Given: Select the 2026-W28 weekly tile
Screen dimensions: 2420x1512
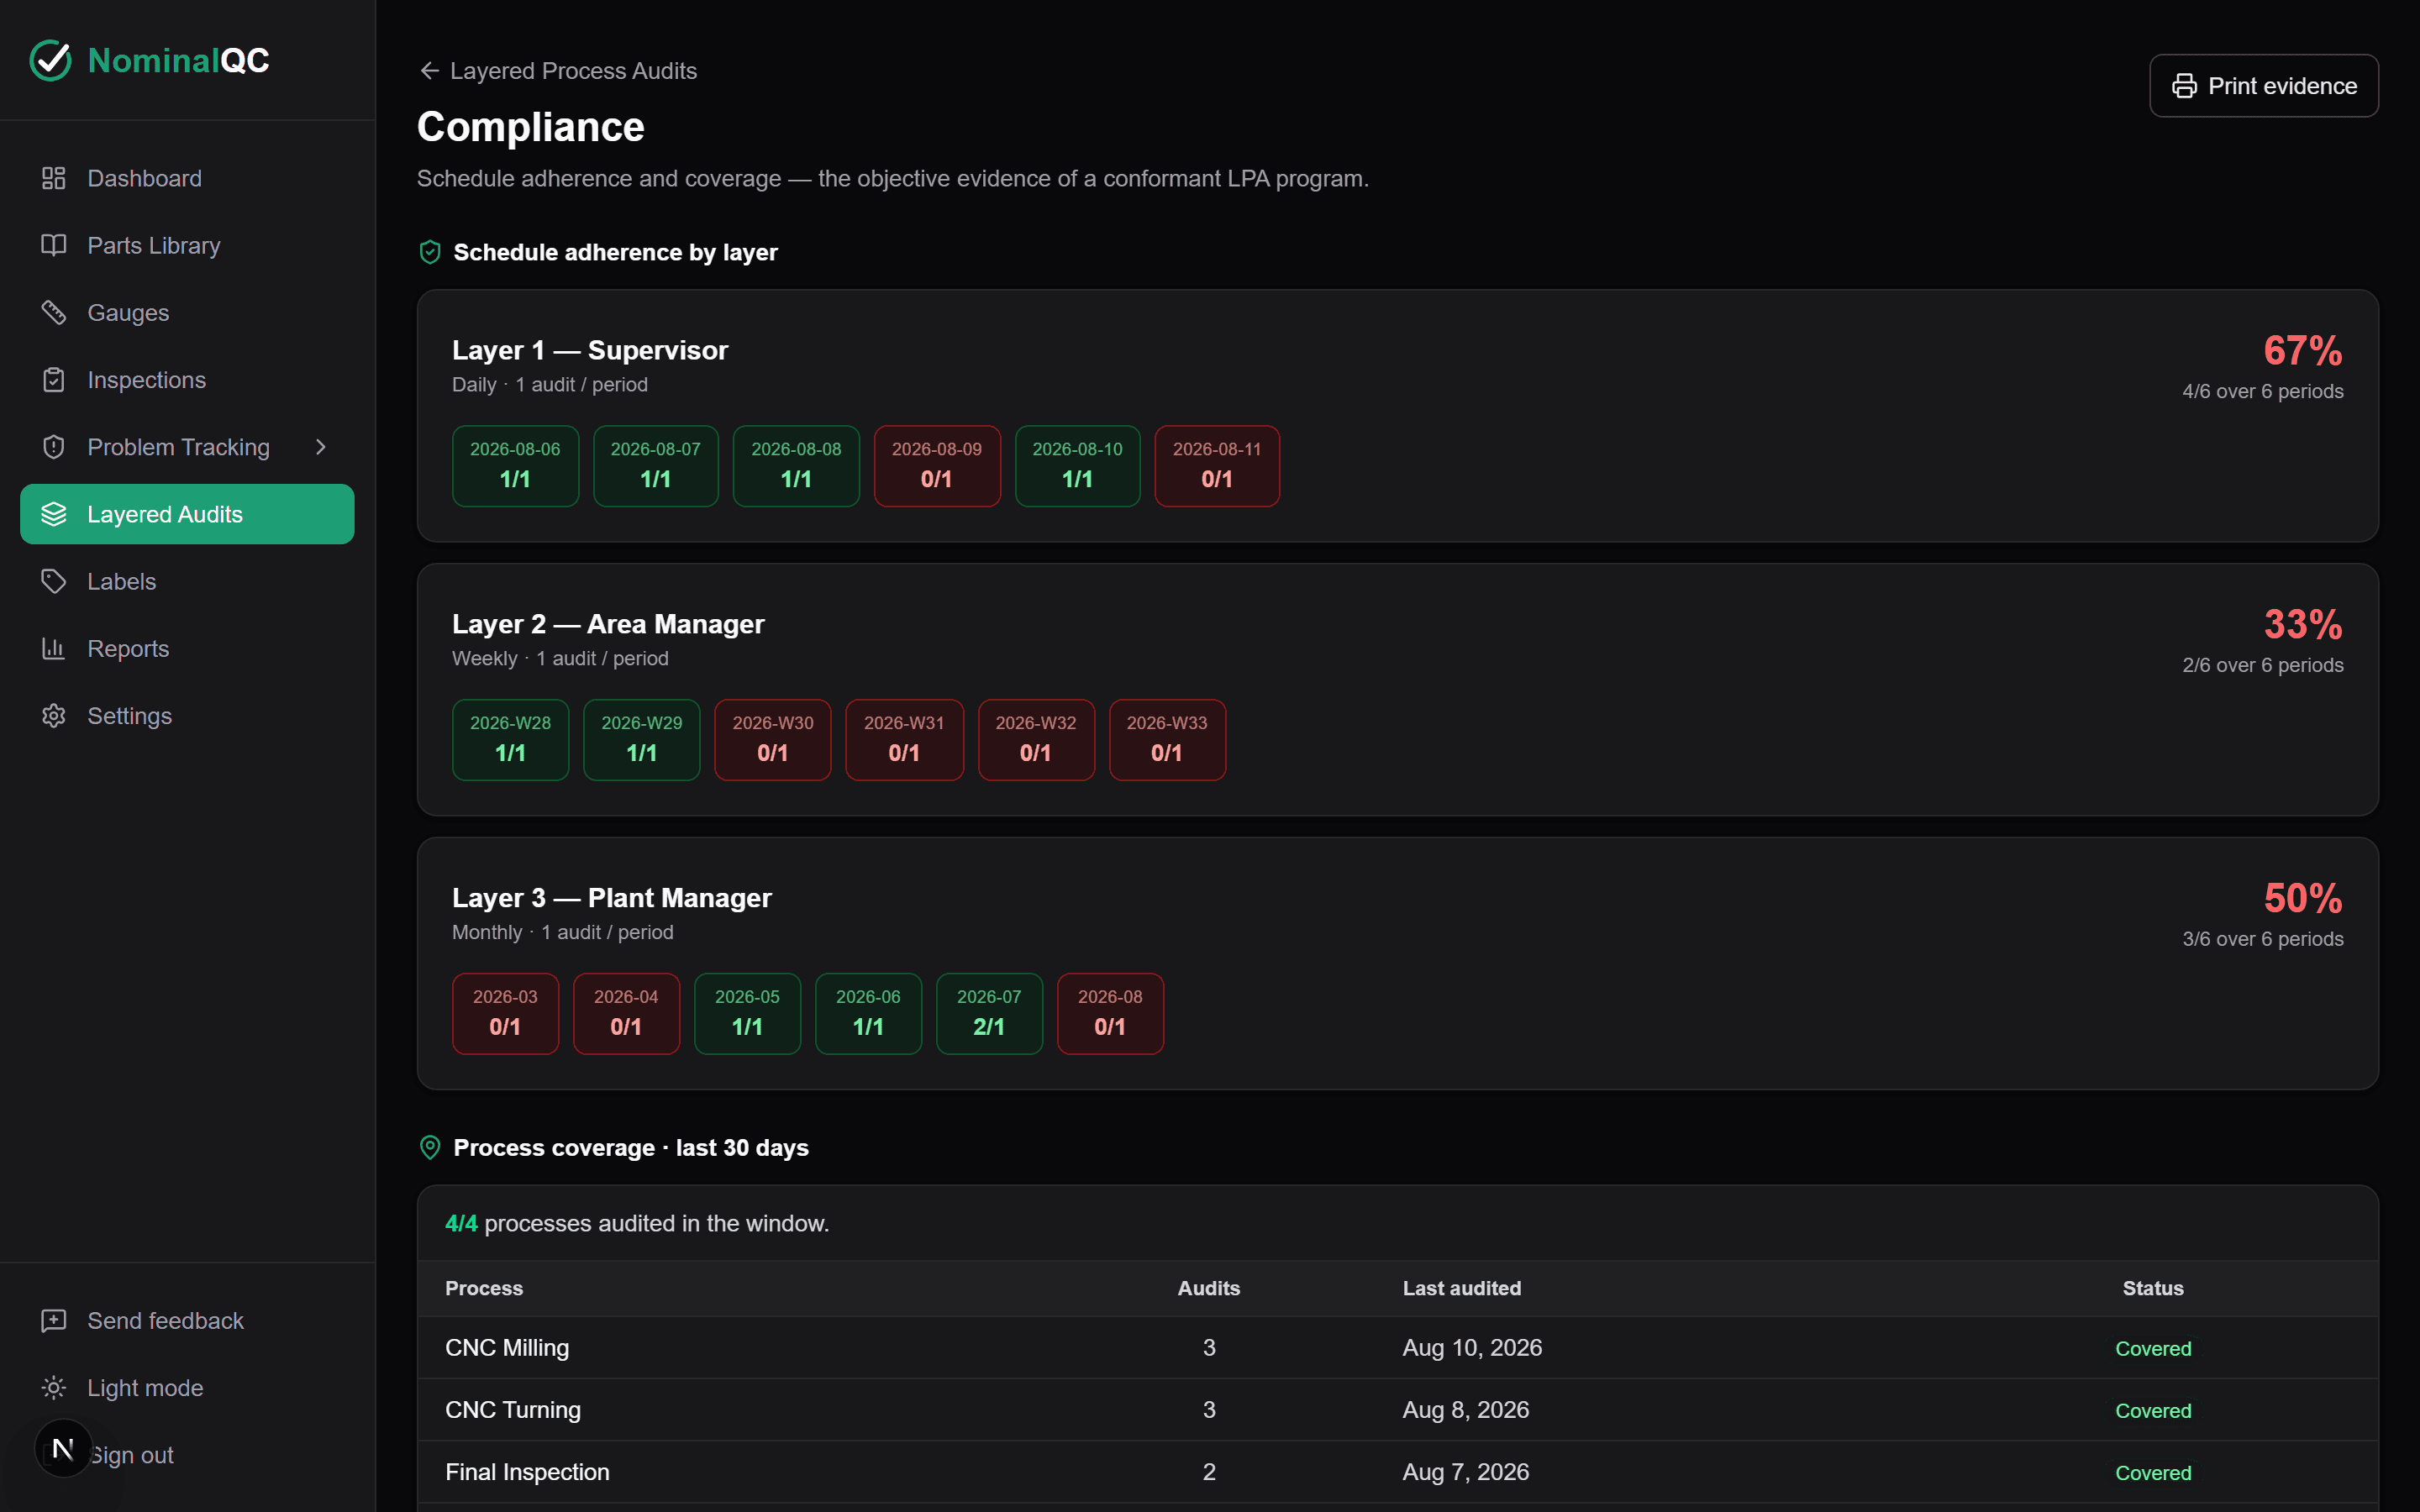Looking at the screenshot, I should [510, 740].
